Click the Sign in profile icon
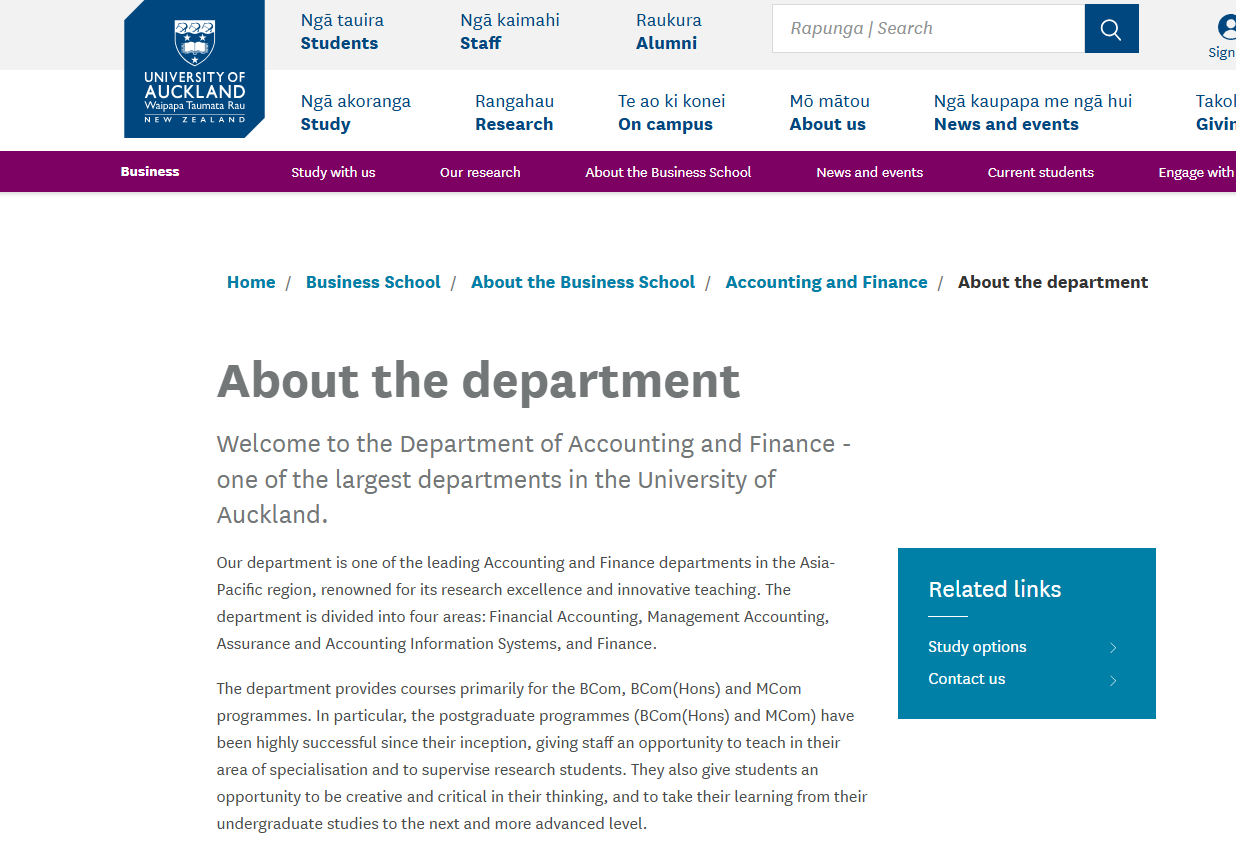Viewport: 1236px width, 841px height. click(1227, 27)
